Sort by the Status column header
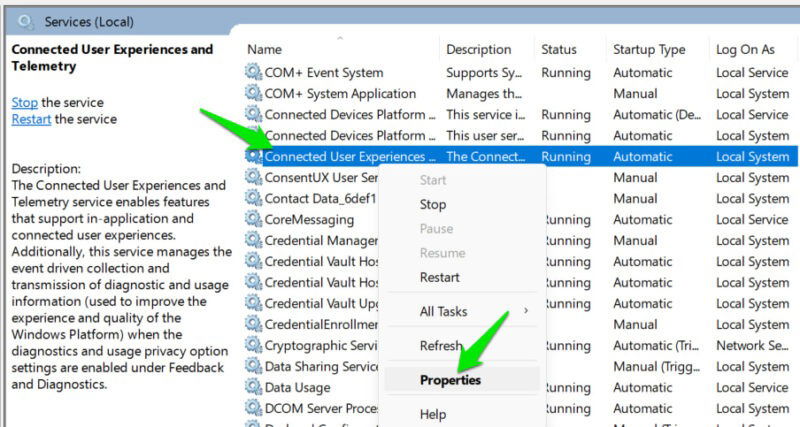This screenshot has width=800, height=427. (x=559, y=49)
